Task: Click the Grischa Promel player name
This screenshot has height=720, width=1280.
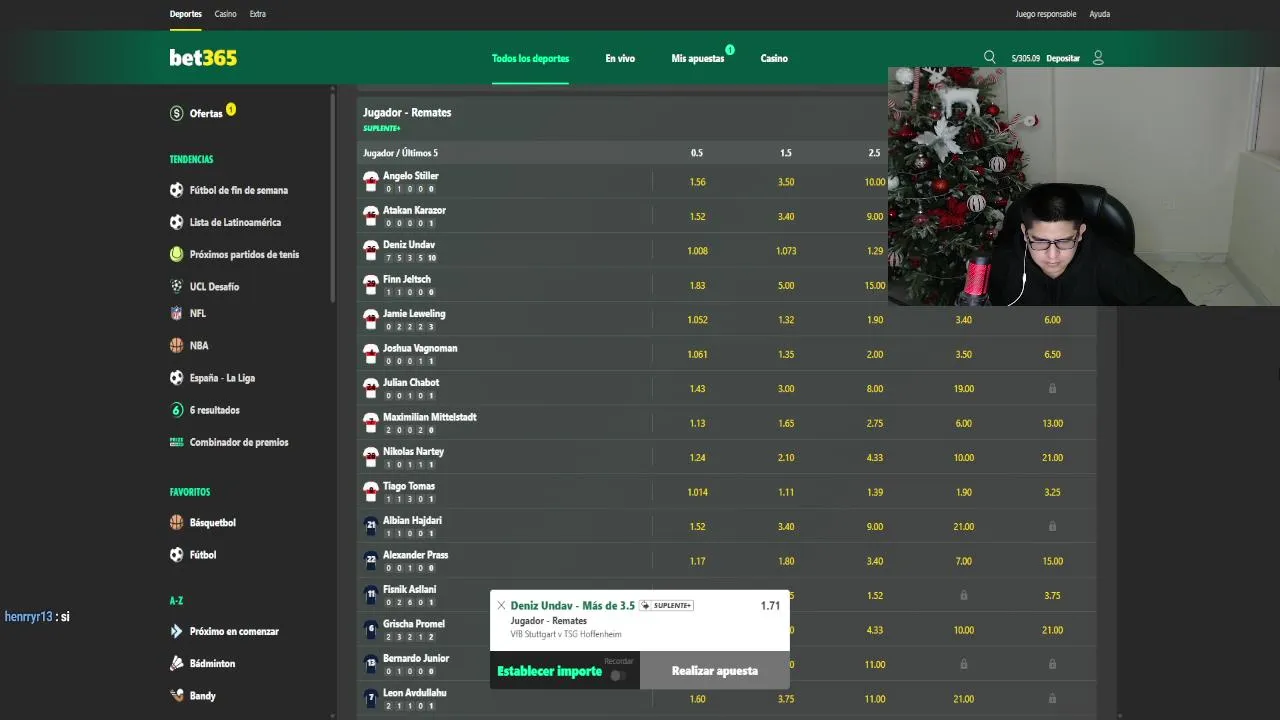Action: click(x=414, y=624)
